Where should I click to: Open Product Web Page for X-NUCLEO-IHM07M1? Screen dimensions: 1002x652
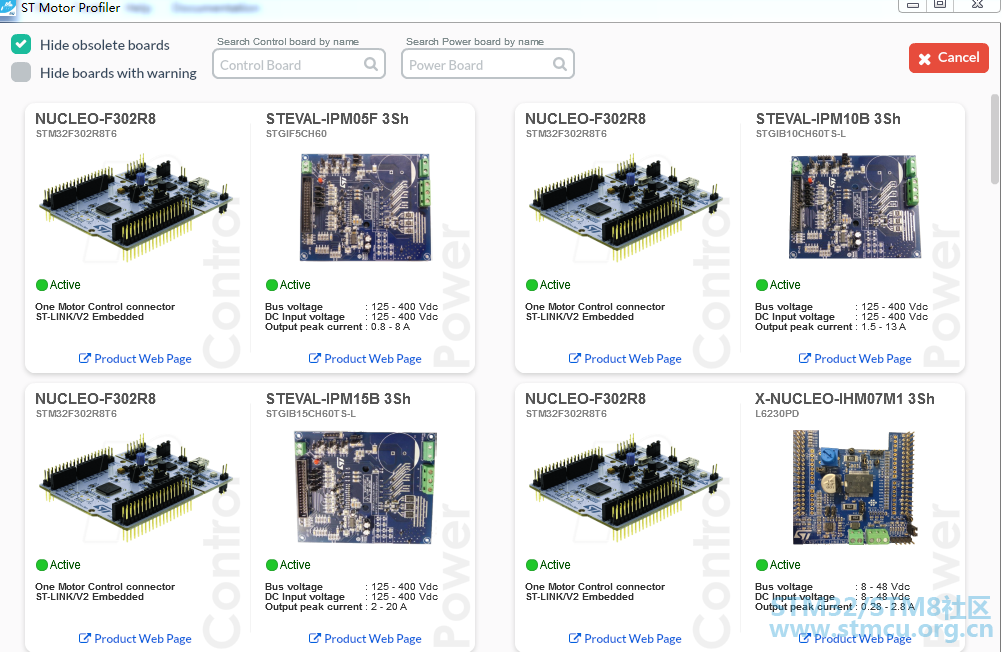click(x=855, y=639)
